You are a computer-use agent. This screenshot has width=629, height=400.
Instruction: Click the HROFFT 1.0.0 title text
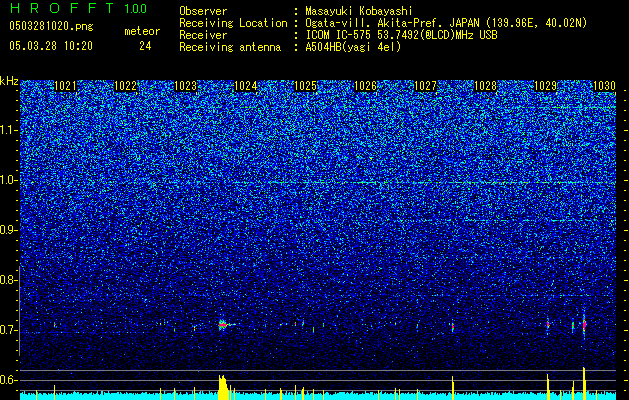pos(78,8)
